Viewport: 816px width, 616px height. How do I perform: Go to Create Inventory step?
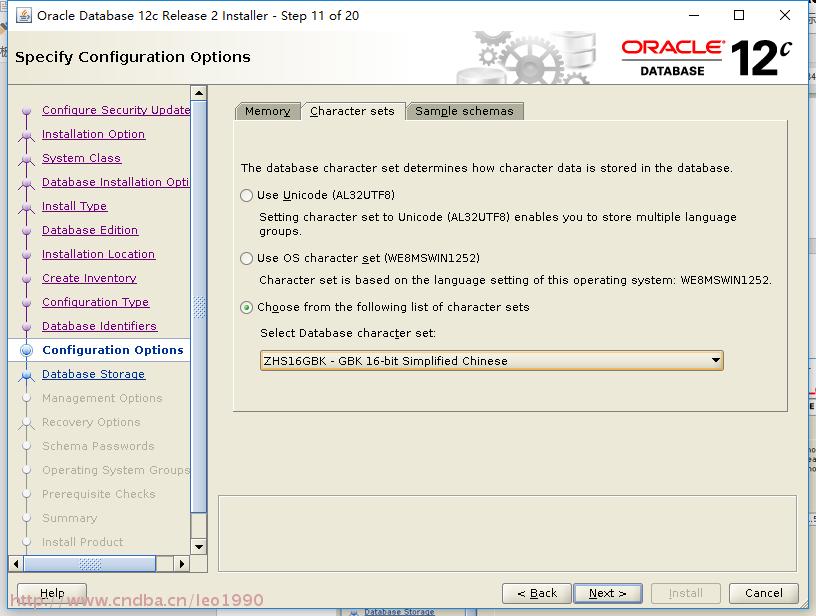point(90,278)
